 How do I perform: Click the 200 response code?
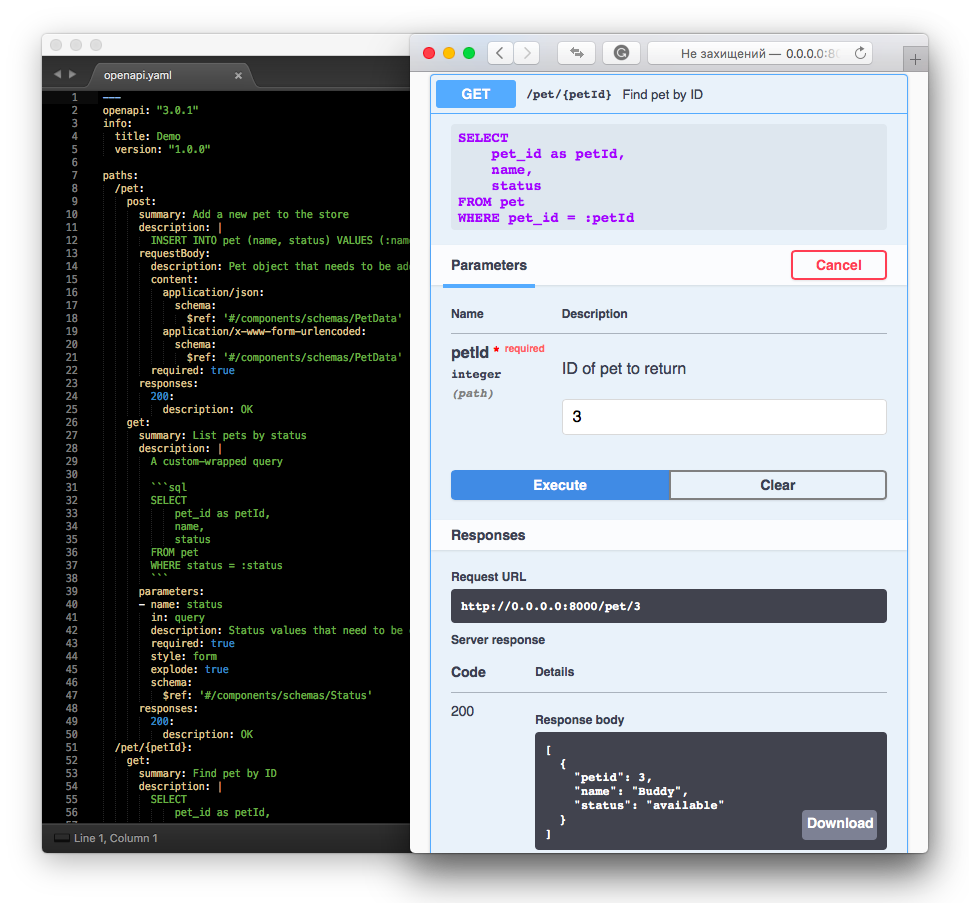(462, 711)
